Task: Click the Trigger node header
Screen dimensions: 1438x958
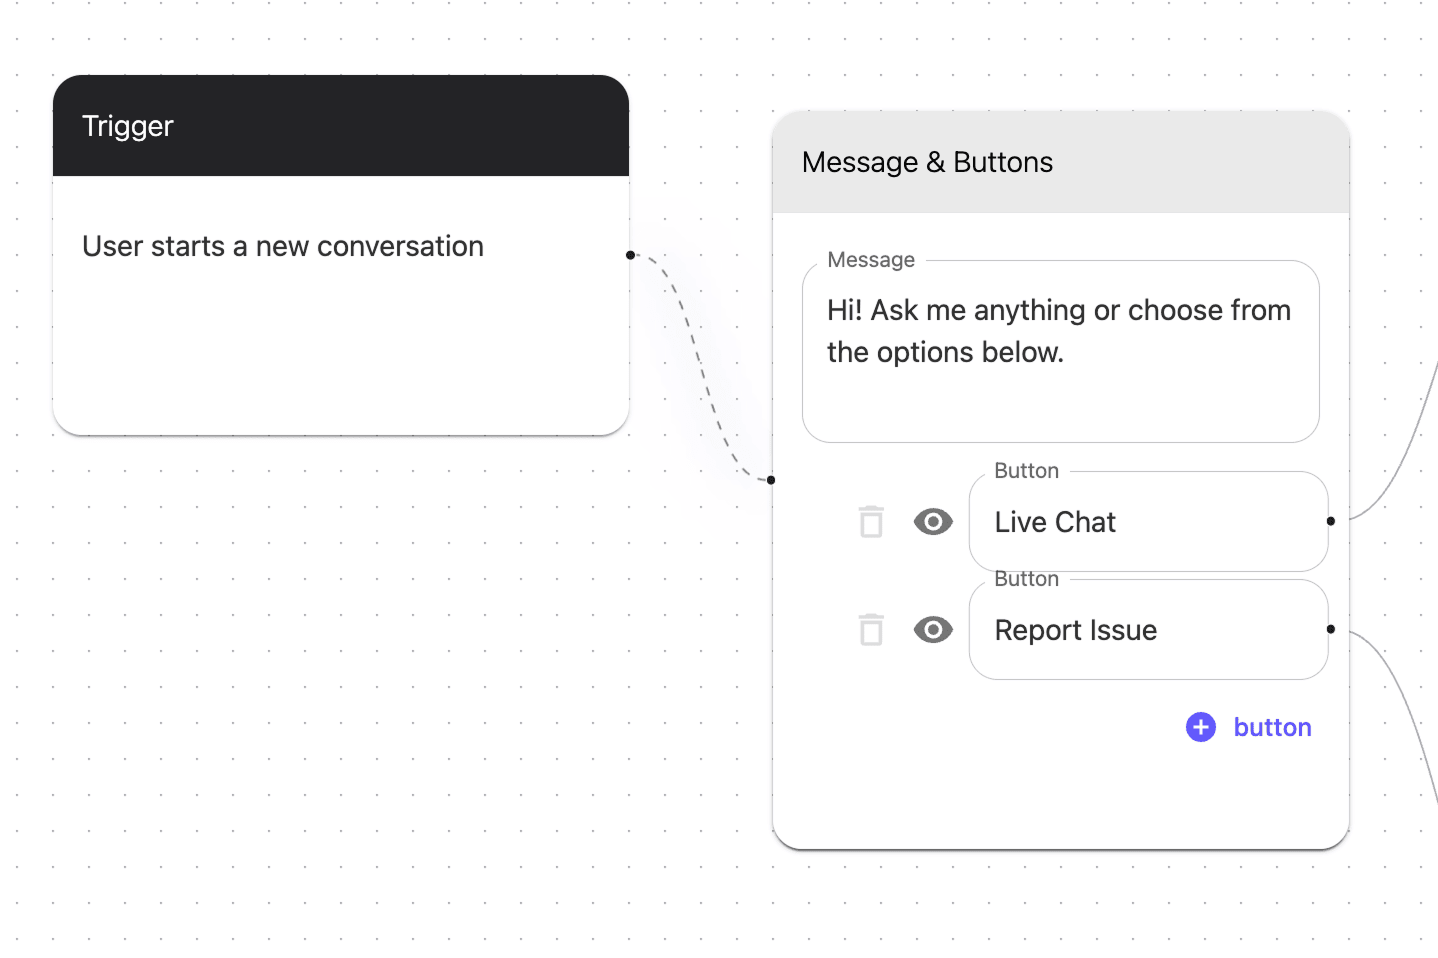Action: pos(340,125)
